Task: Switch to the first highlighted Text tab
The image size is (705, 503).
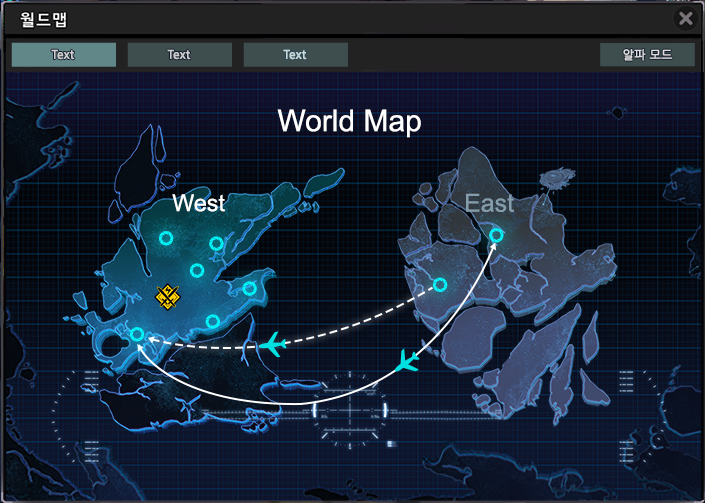Action: tap(63, 55)
